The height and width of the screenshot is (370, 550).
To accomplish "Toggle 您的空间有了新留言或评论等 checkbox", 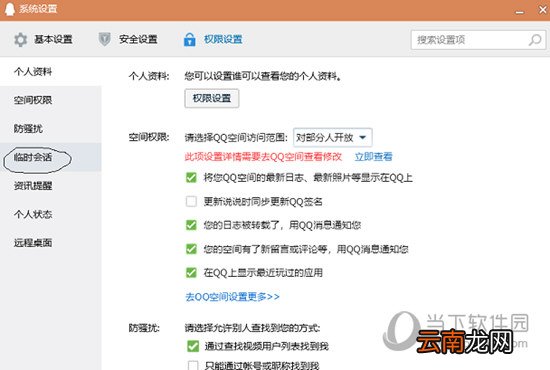I will (191, 249).
